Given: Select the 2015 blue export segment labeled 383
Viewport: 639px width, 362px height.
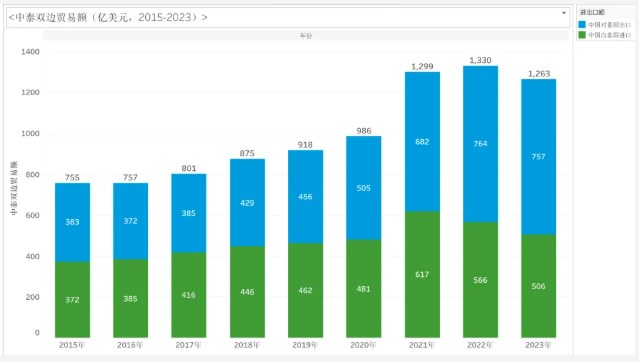Looking at the screenshot, I should pyautogui.click(x=73, y=223).
